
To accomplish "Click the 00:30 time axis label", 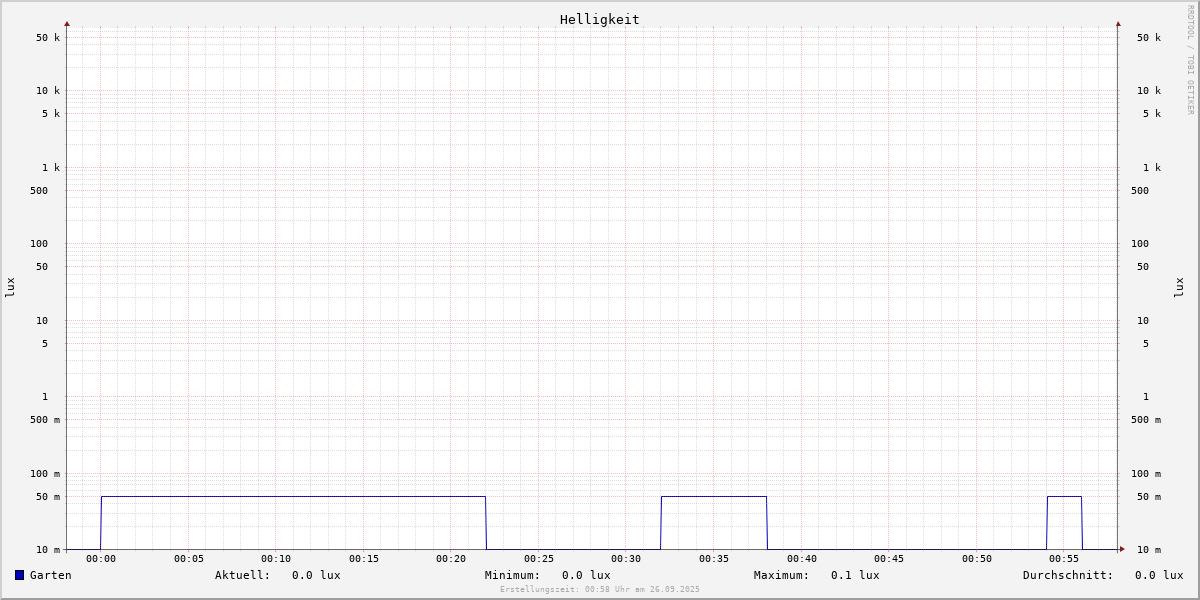I will (626, 559).
